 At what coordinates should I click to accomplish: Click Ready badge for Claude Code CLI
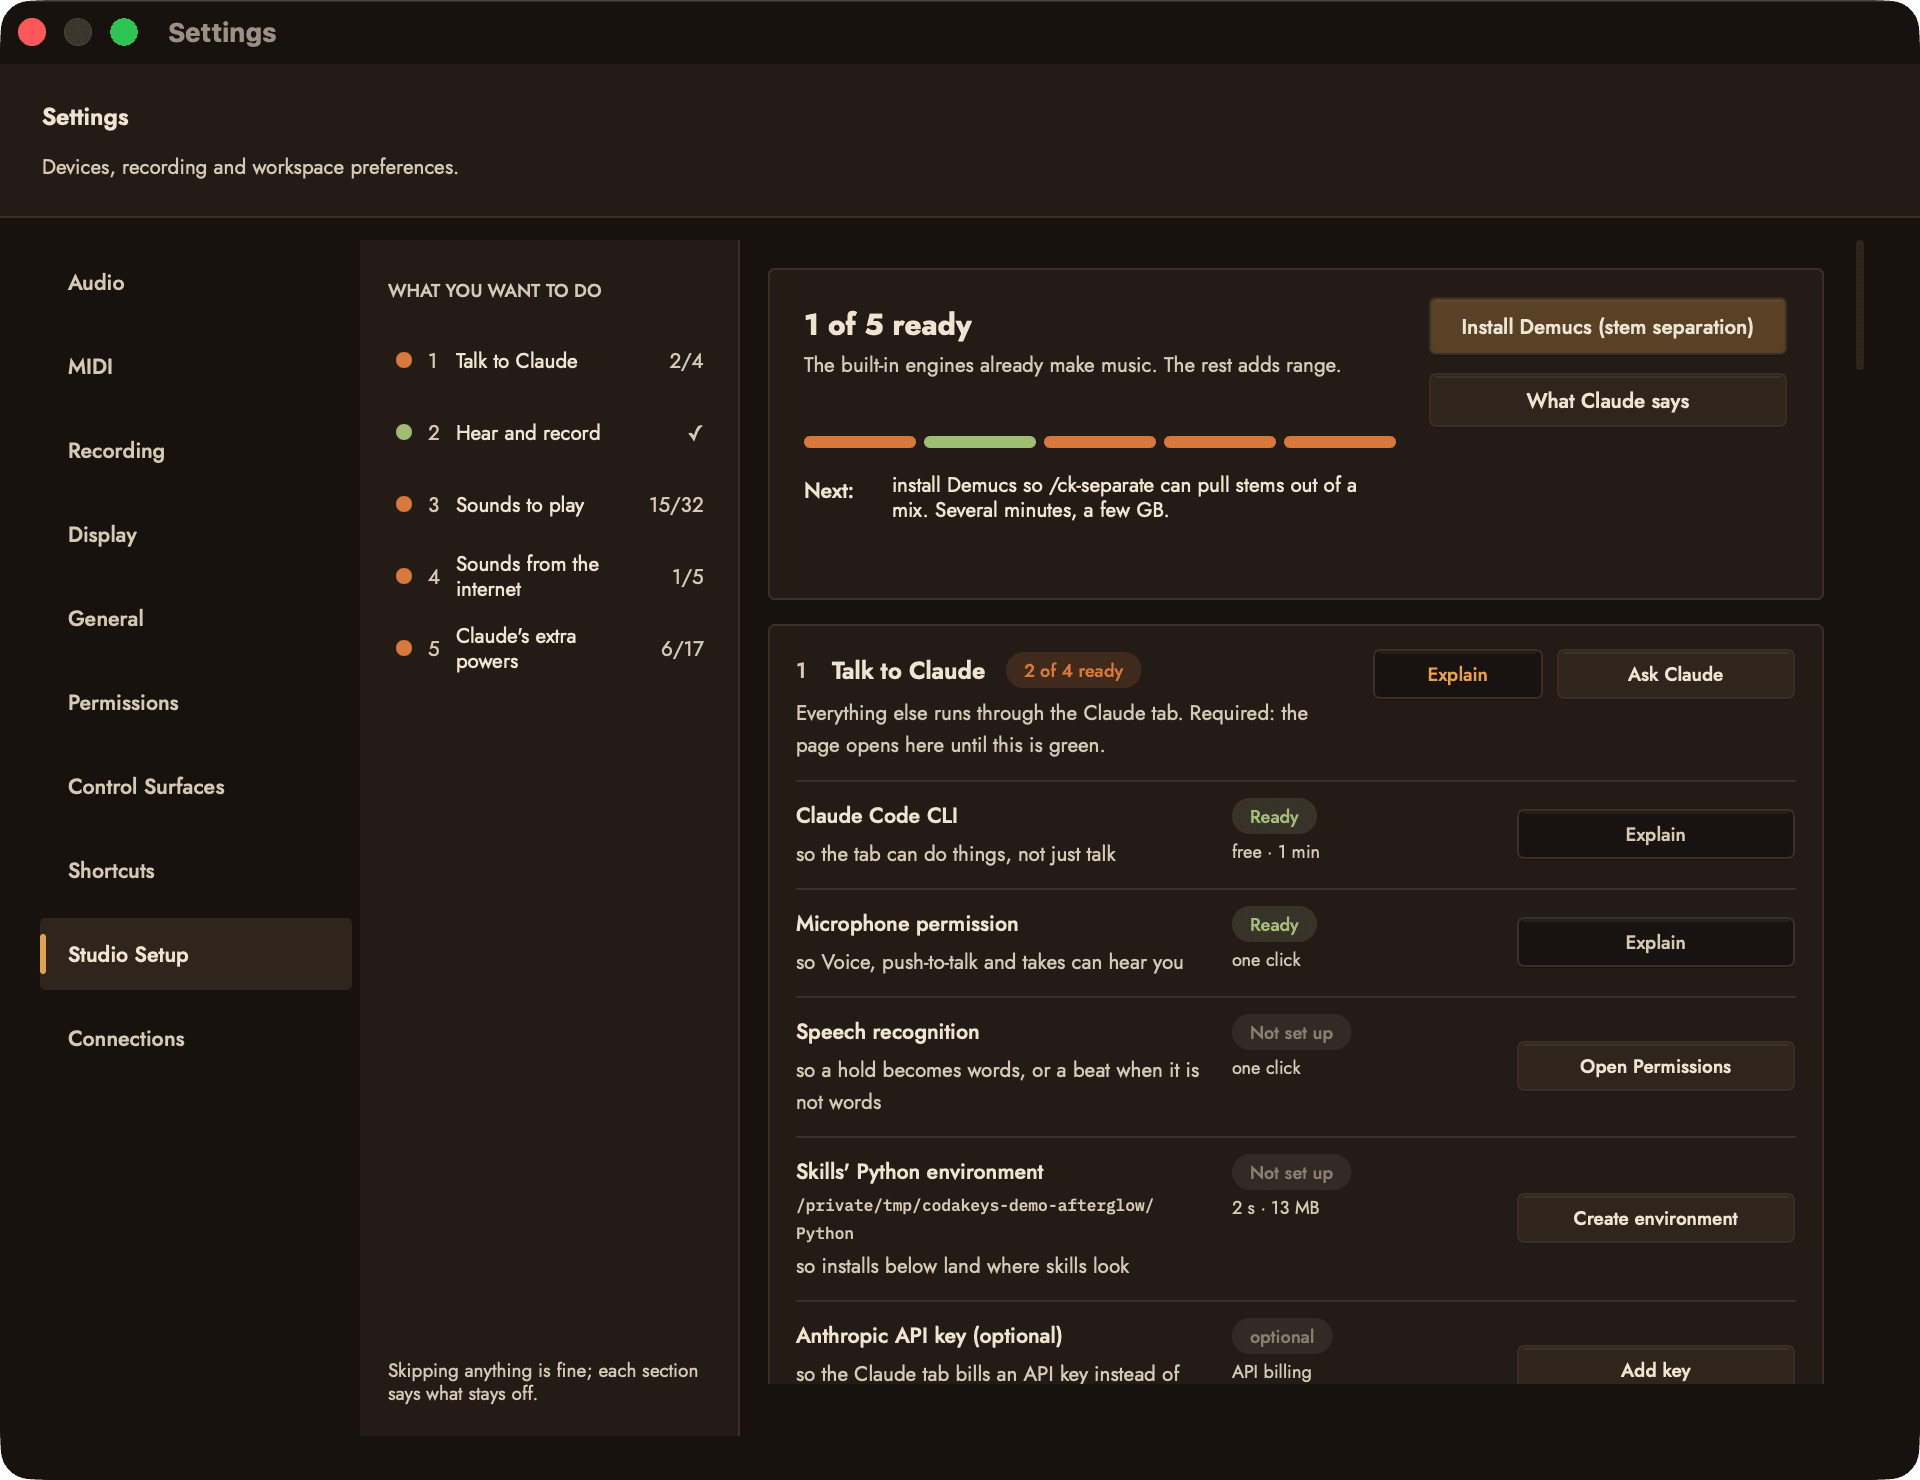[1274, 816]
